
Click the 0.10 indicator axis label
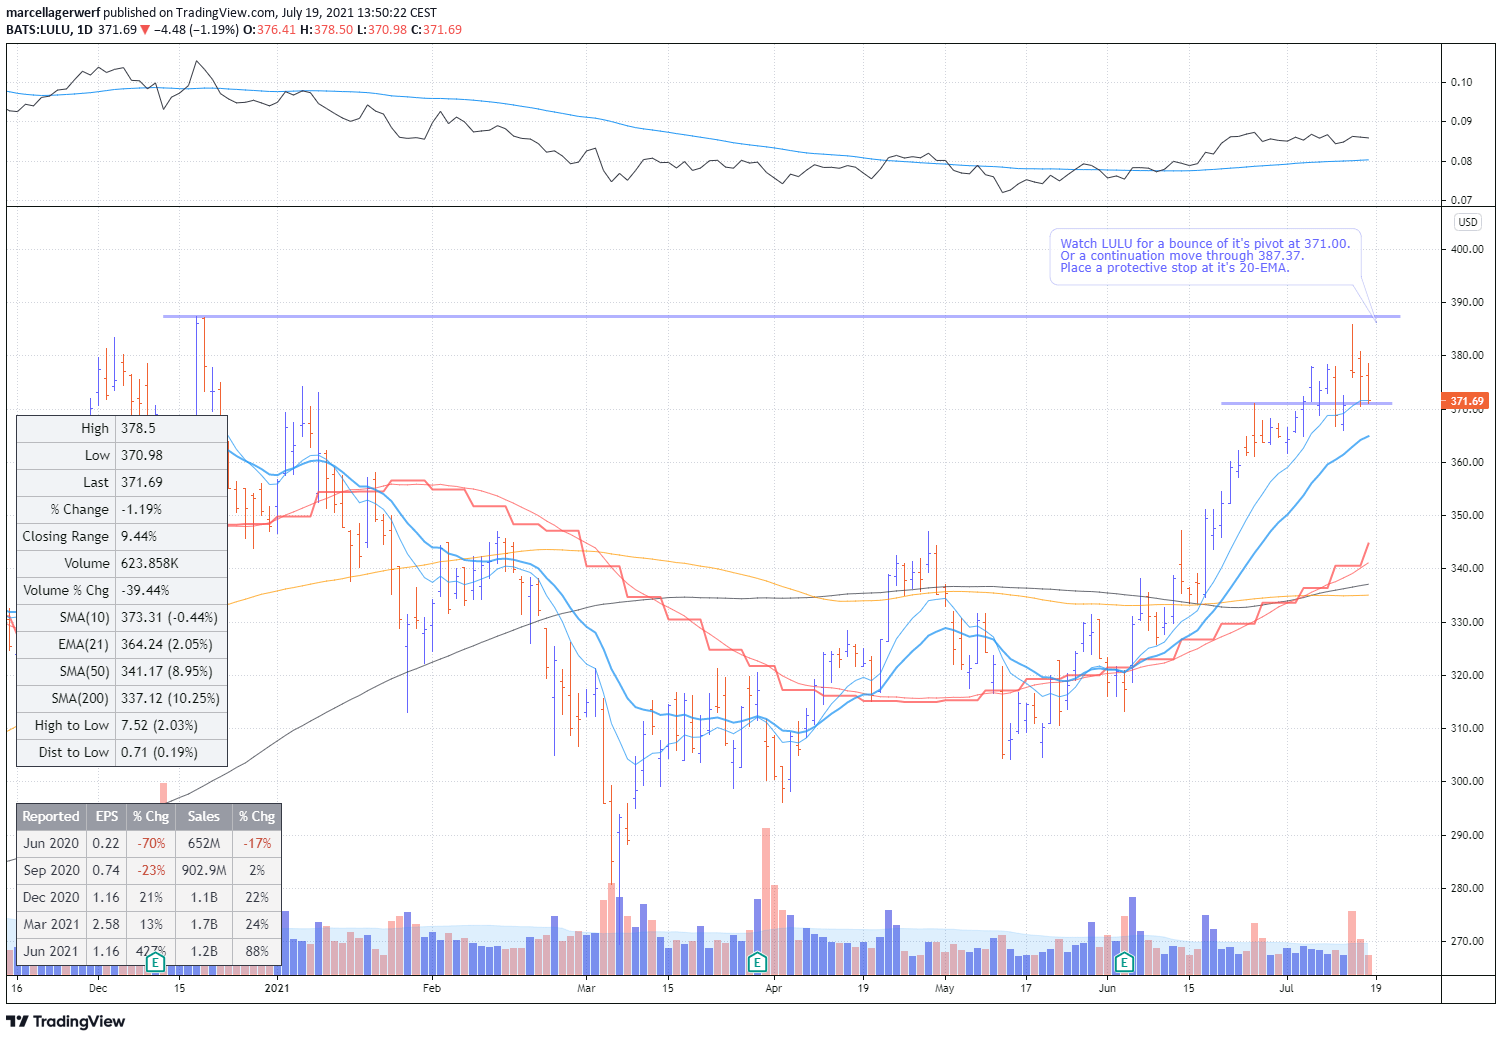tap(1461, 82)
